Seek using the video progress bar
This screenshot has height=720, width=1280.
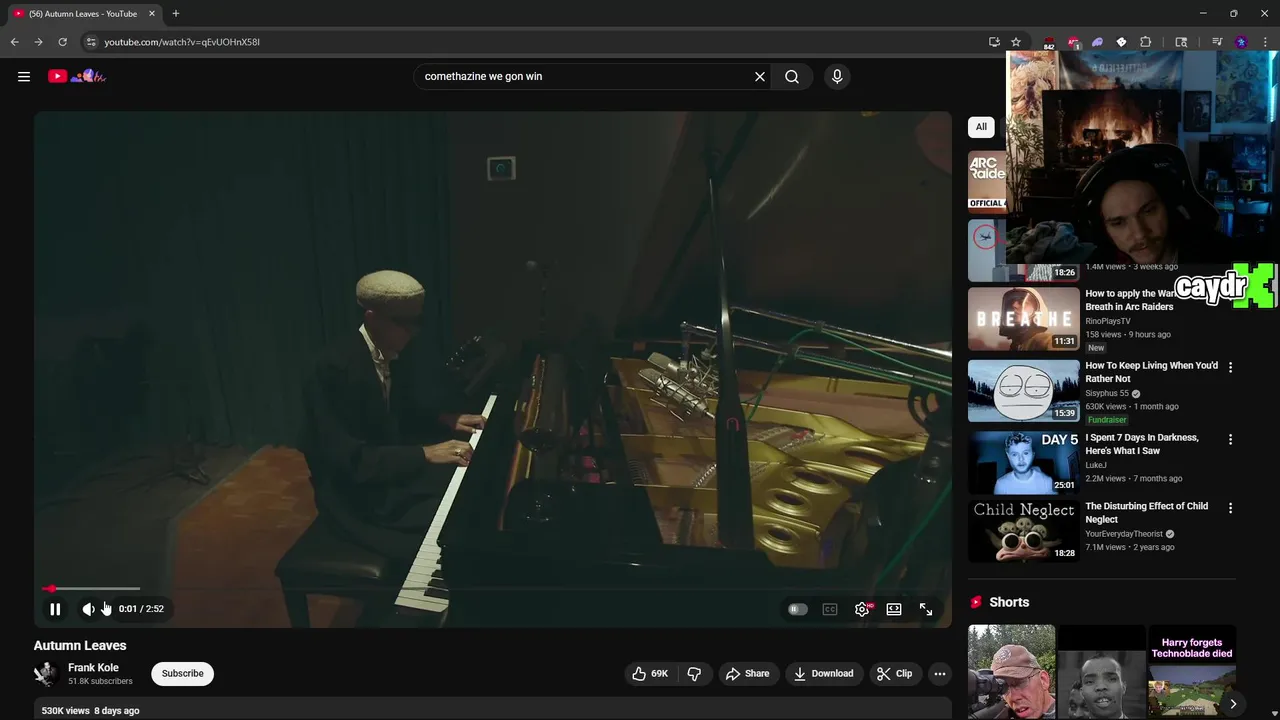click(494, 589)
